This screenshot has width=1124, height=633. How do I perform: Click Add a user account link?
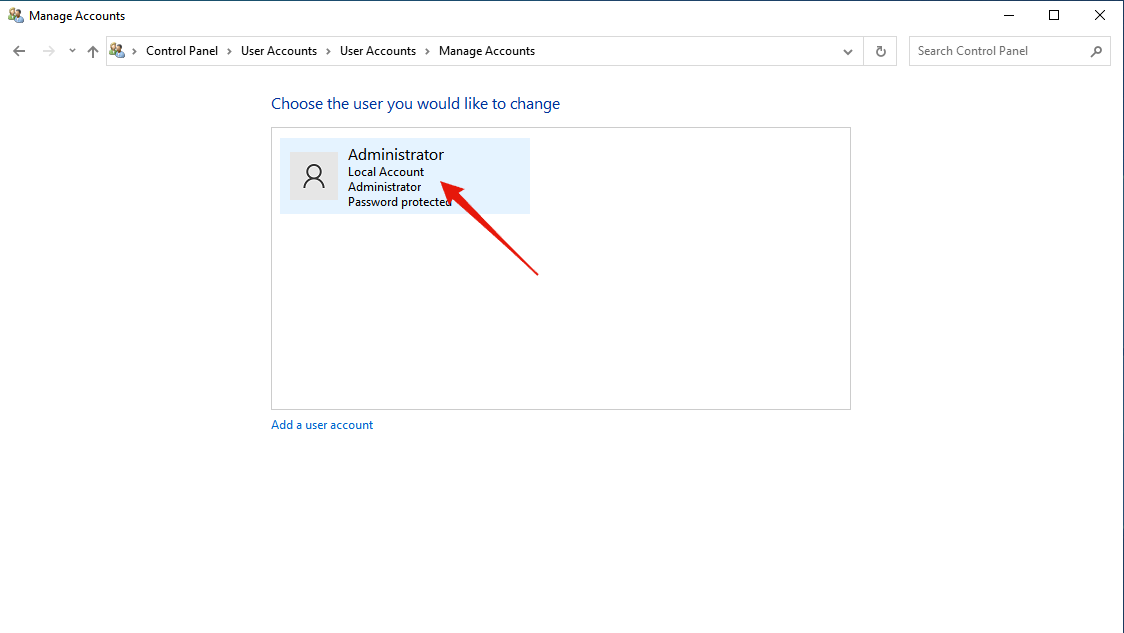tap(322, 425)
